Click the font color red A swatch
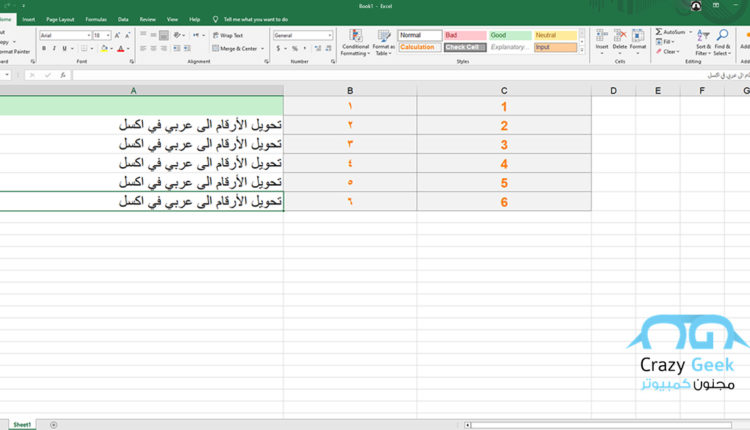The image size is (750, 430). point(120,48)
